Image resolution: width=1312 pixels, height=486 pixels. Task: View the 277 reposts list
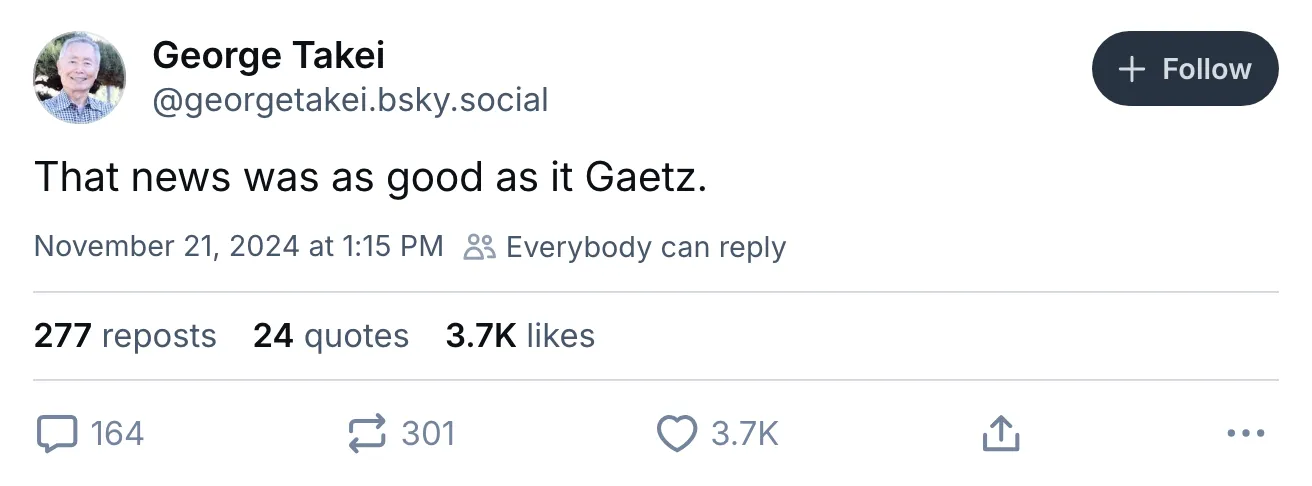click(x=125, y=336)
